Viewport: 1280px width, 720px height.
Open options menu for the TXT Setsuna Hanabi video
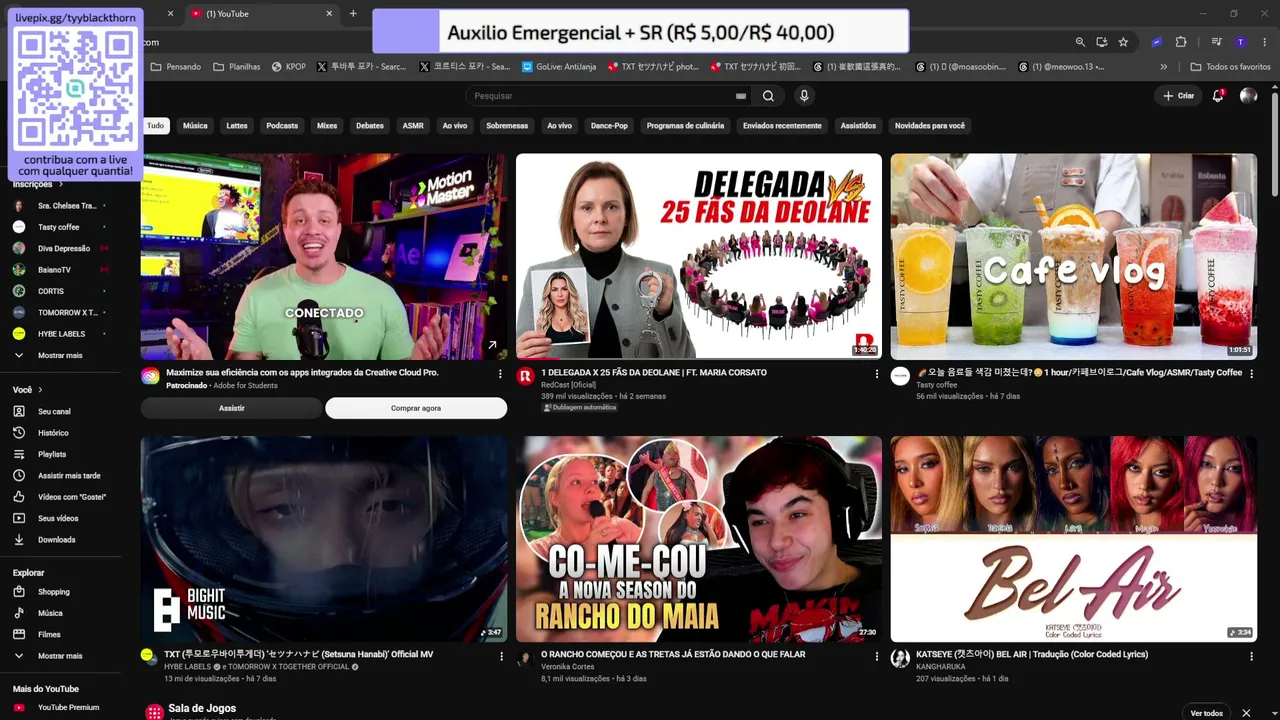501,656
